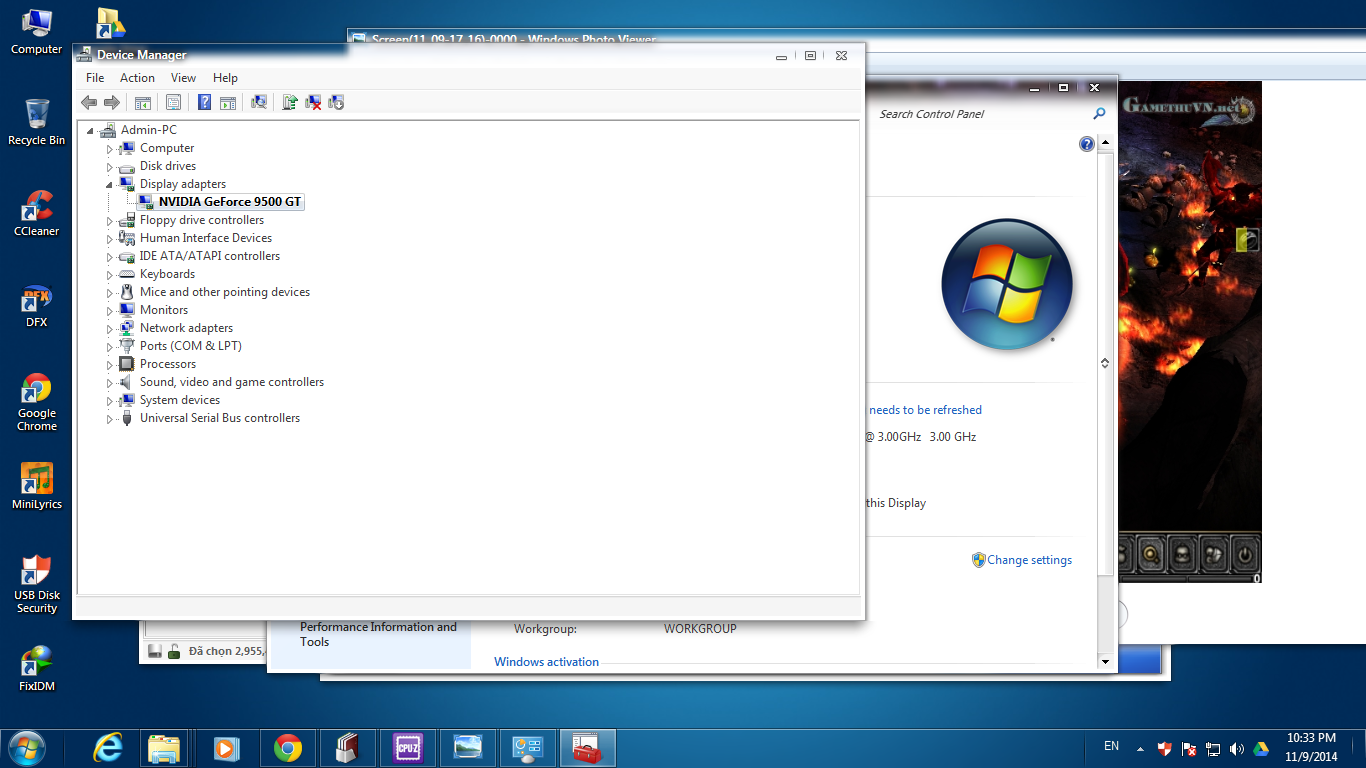Screen dimensions: 1366x768
Task: Expand the Human Interface Devices category
Action: point(110,239)
